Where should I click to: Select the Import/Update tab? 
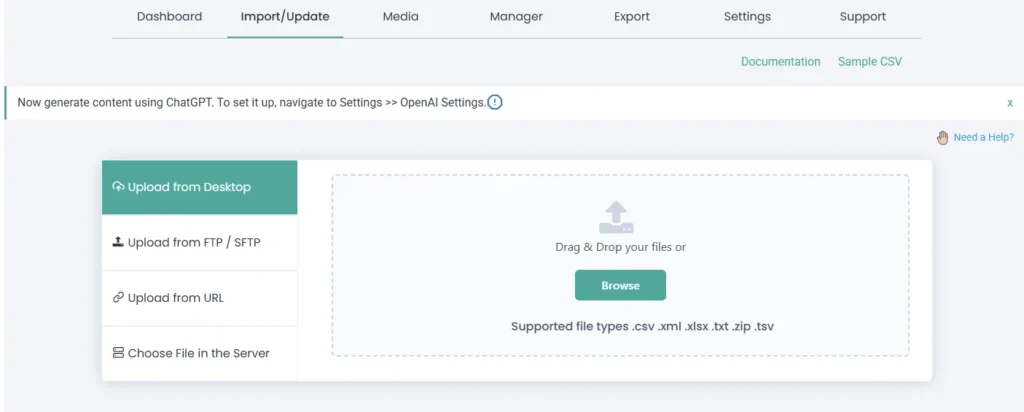coord(285,17)
